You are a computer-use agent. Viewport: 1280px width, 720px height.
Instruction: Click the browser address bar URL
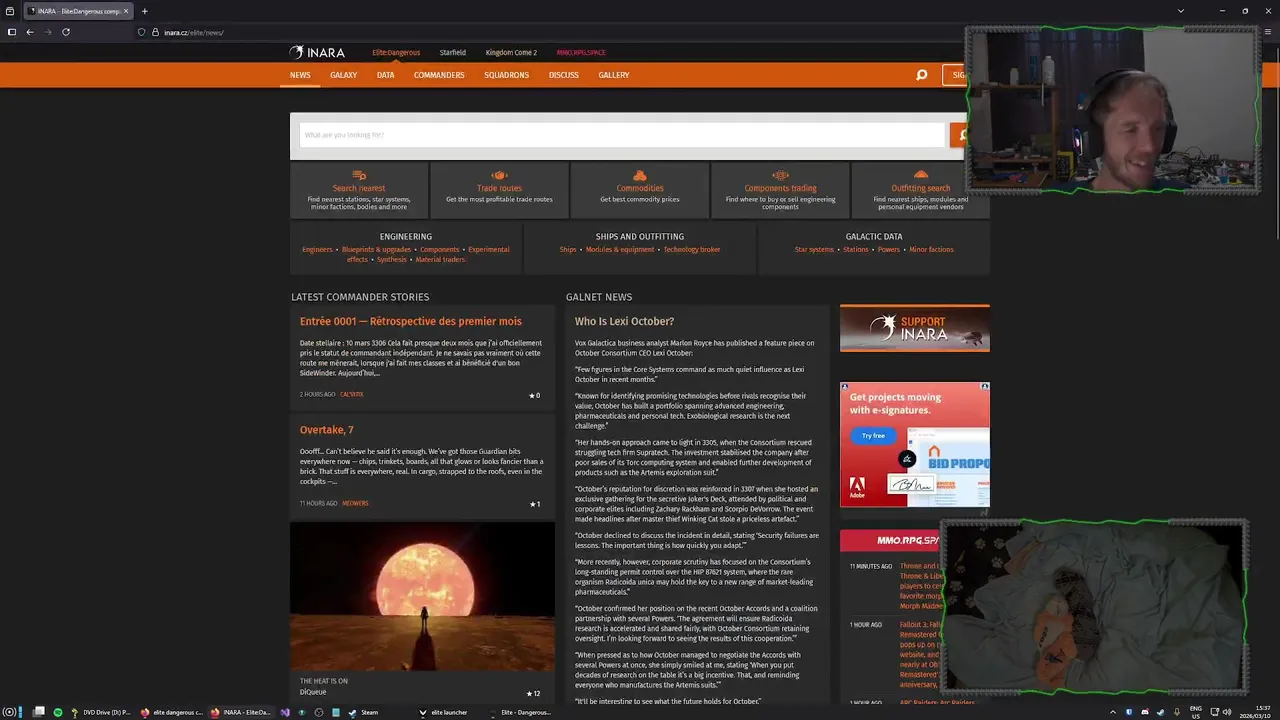coord(193,32)
